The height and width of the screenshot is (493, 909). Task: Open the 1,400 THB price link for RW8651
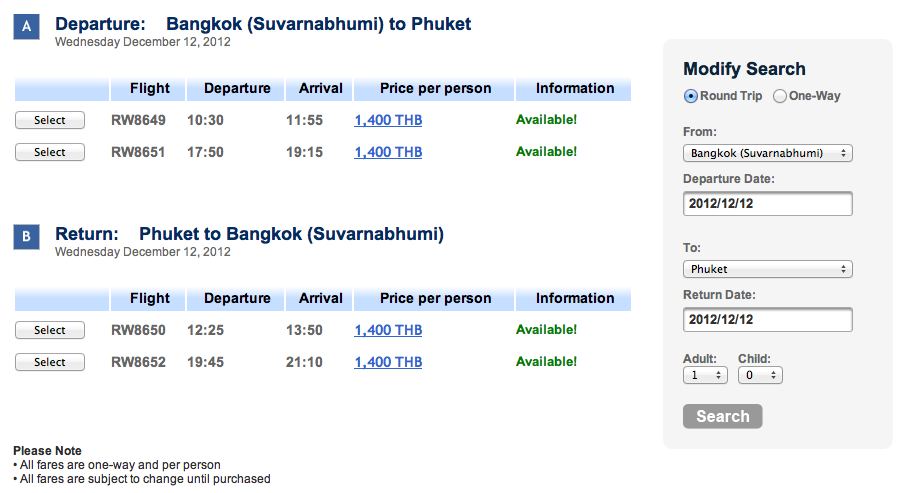tap(388, 152)
